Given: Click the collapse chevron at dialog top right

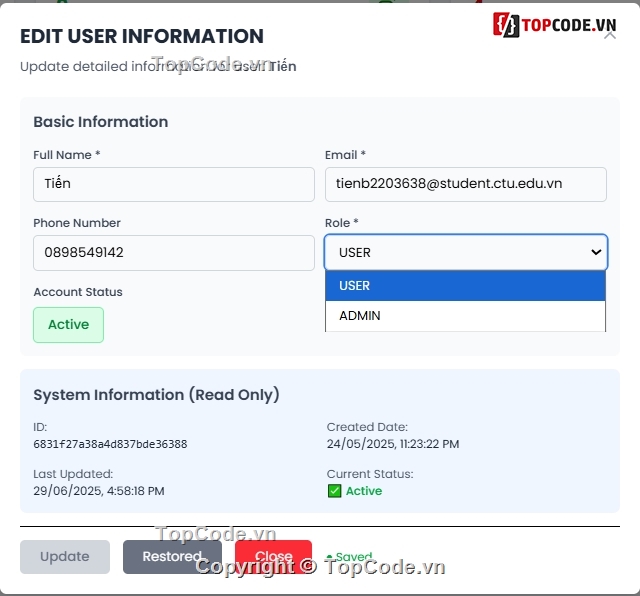Looking at the screenshot, I should pos(610,35).
